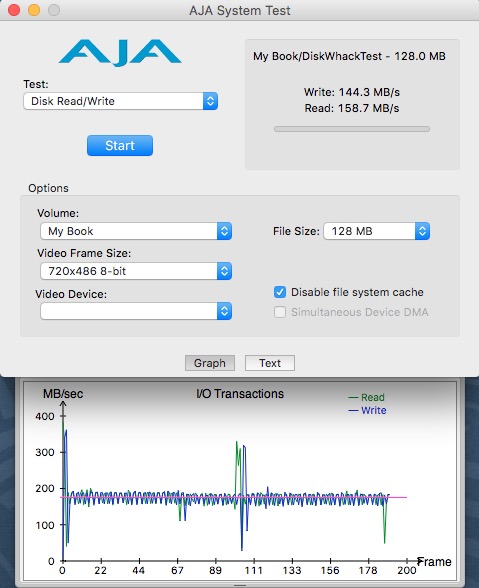The height and width of the screenshot is (588, 479).
Task: Switch to the Text view tab
Action: point(270,363)
